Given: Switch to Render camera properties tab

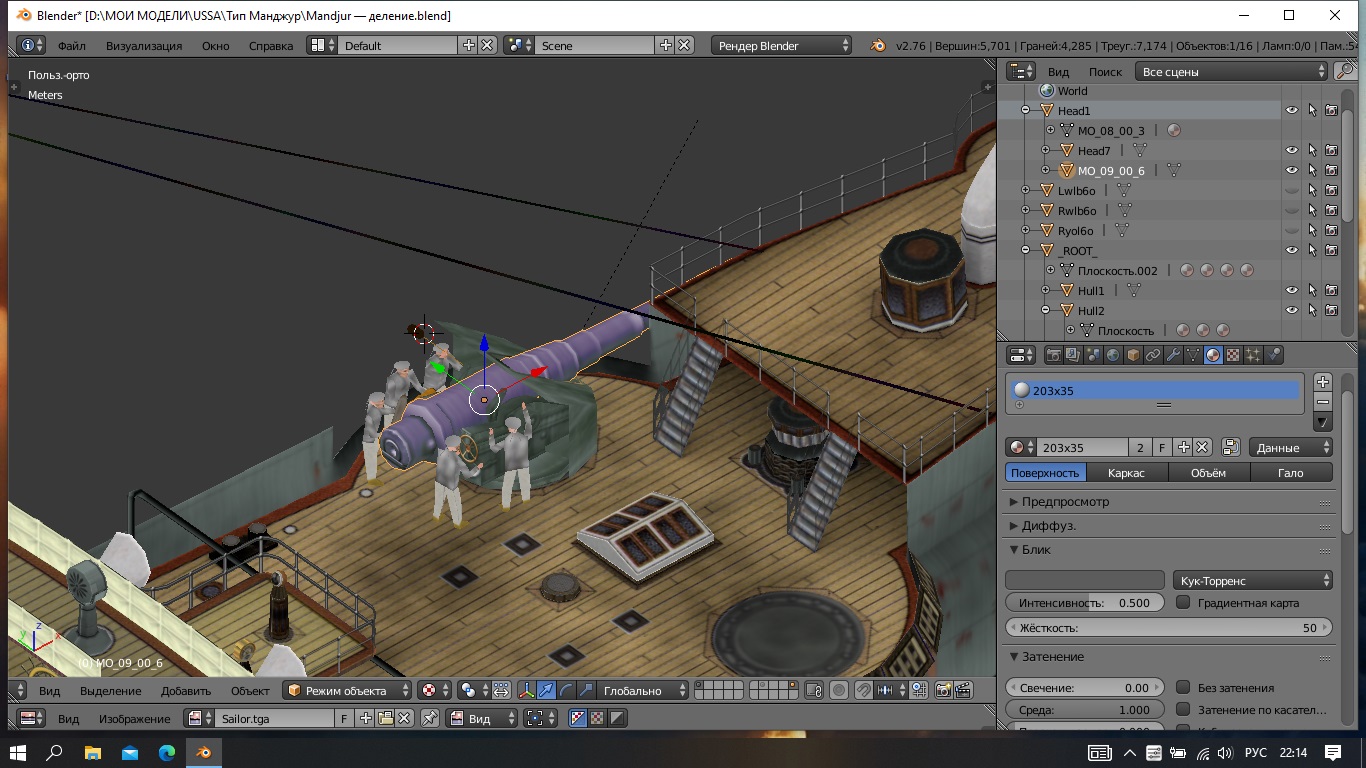Looking at the screenshot, I should [x=1053, y=355].
